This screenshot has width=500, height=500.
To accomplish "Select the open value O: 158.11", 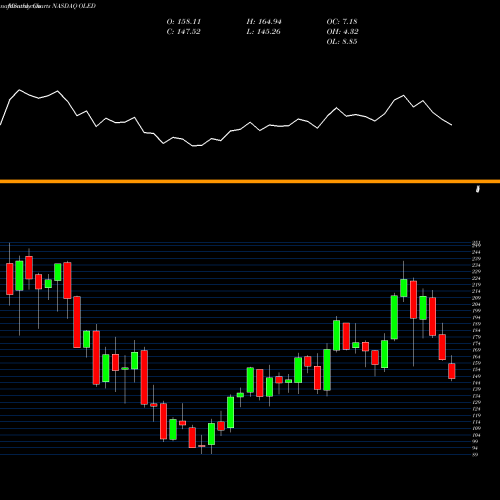I will point(184,22).
